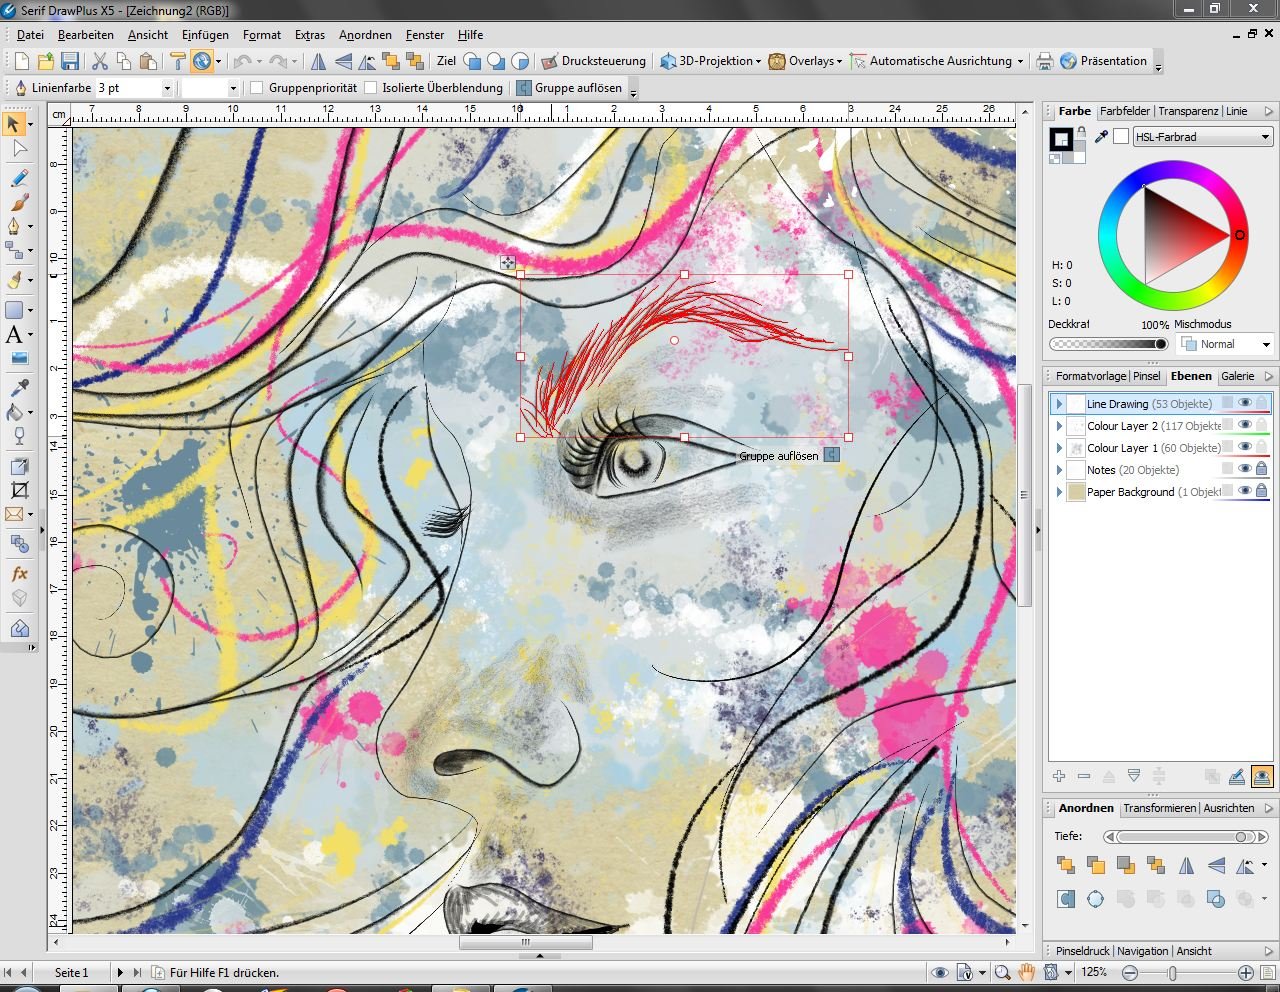1280x992 pixels.
Task: Click the Print icon
Action: [1045, 61]
